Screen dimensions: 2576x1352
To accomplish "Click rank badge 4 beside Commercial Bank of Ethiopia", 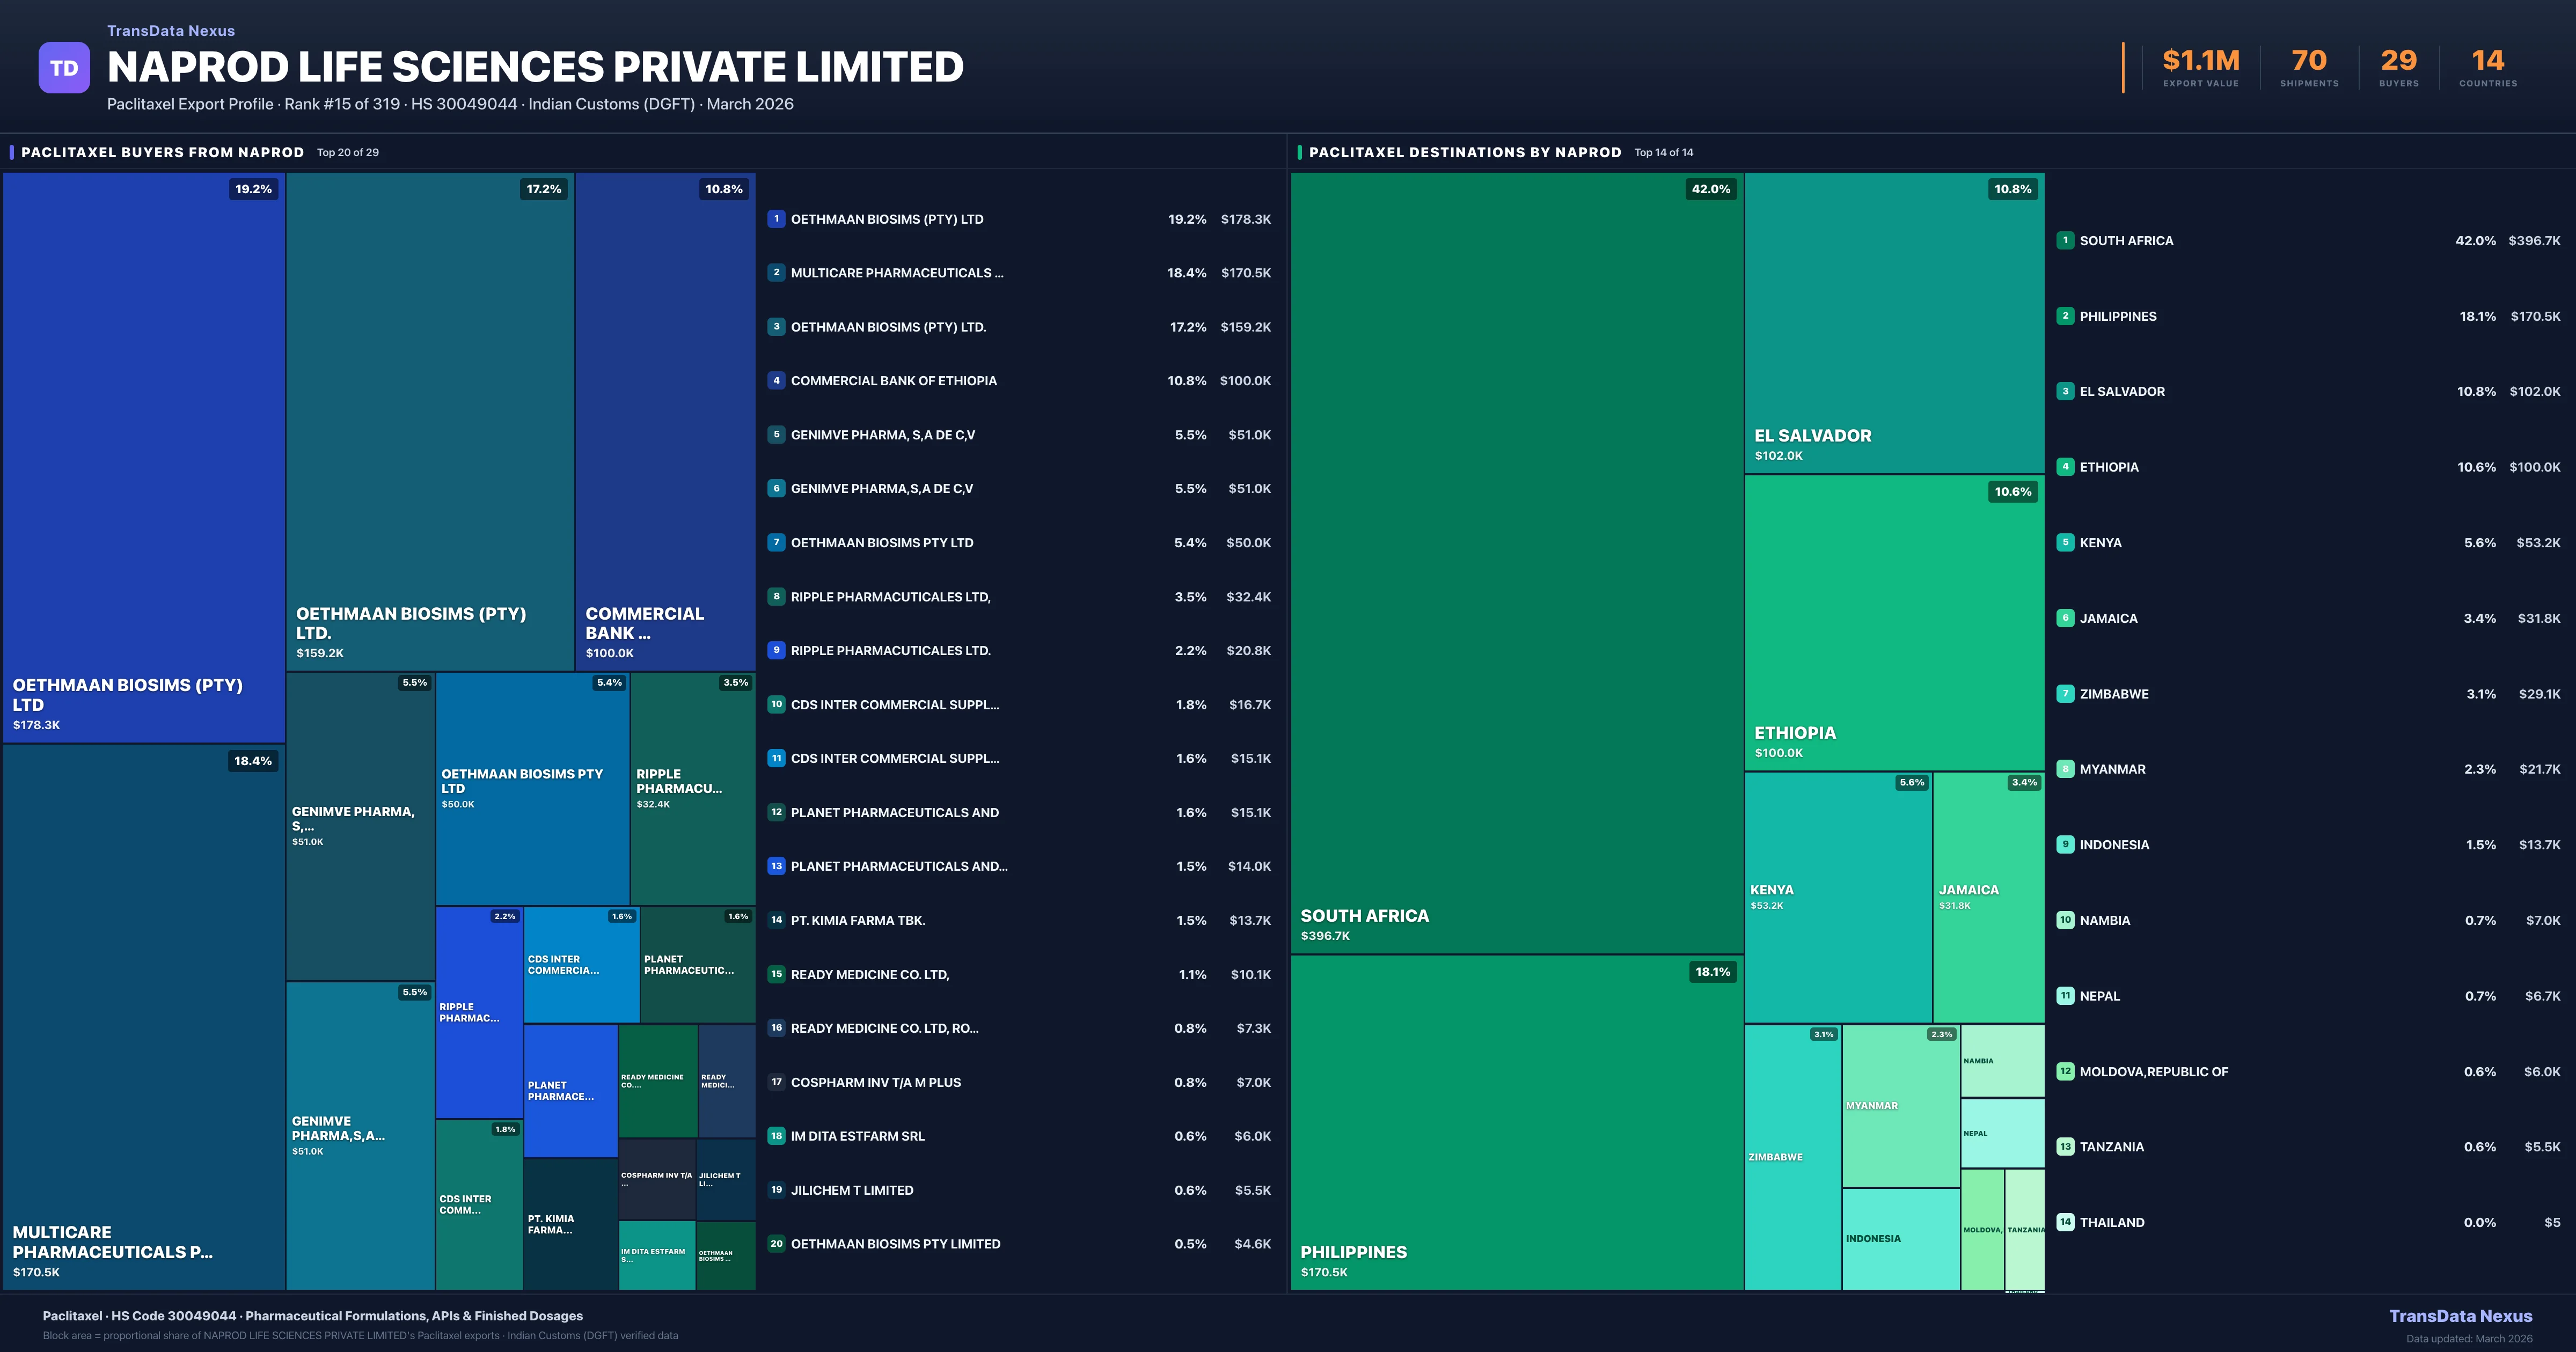I will (x=776, y=380).
